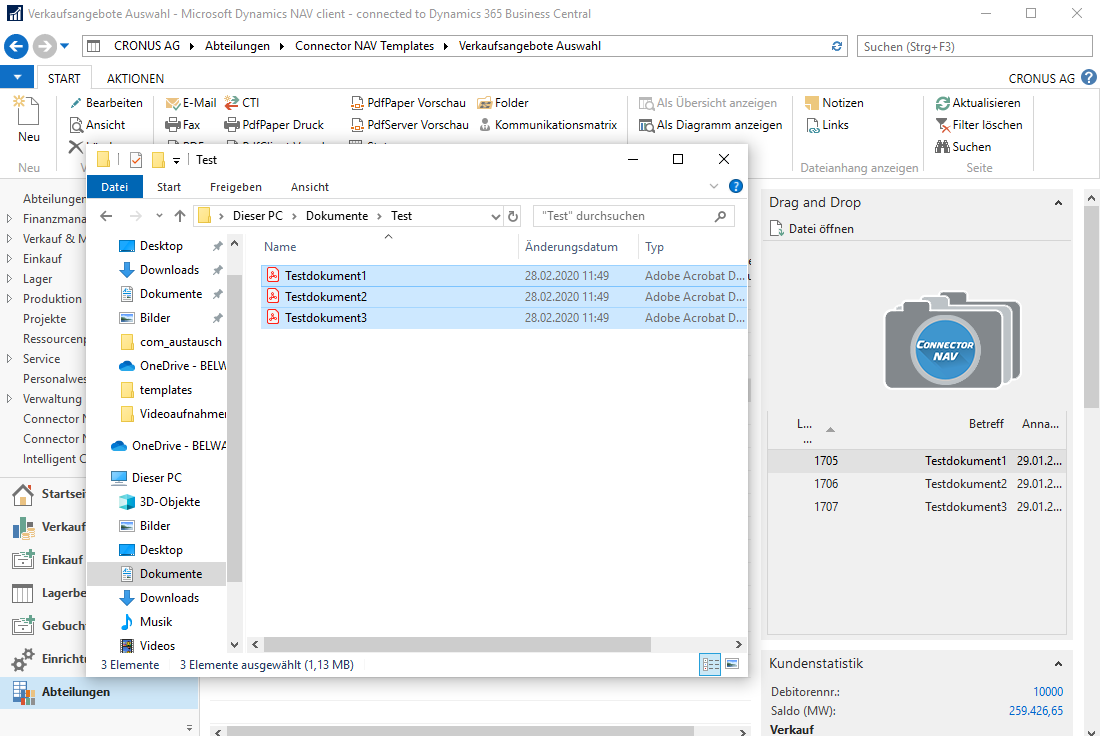Switch Explorer to details view icon
Viewport: 1100px width, 736px height.
point(710,664)
